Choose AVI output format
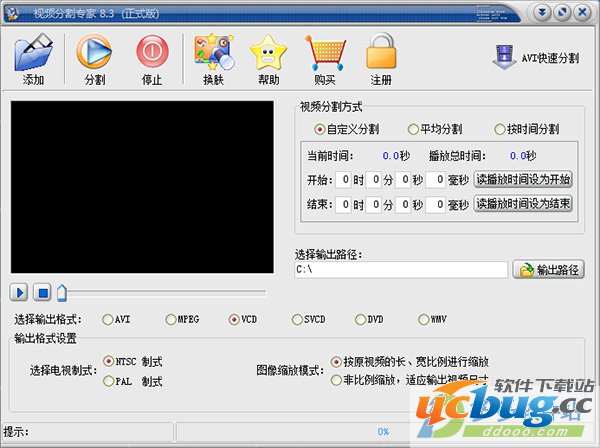The image size is (600, 448). point(116,319)
